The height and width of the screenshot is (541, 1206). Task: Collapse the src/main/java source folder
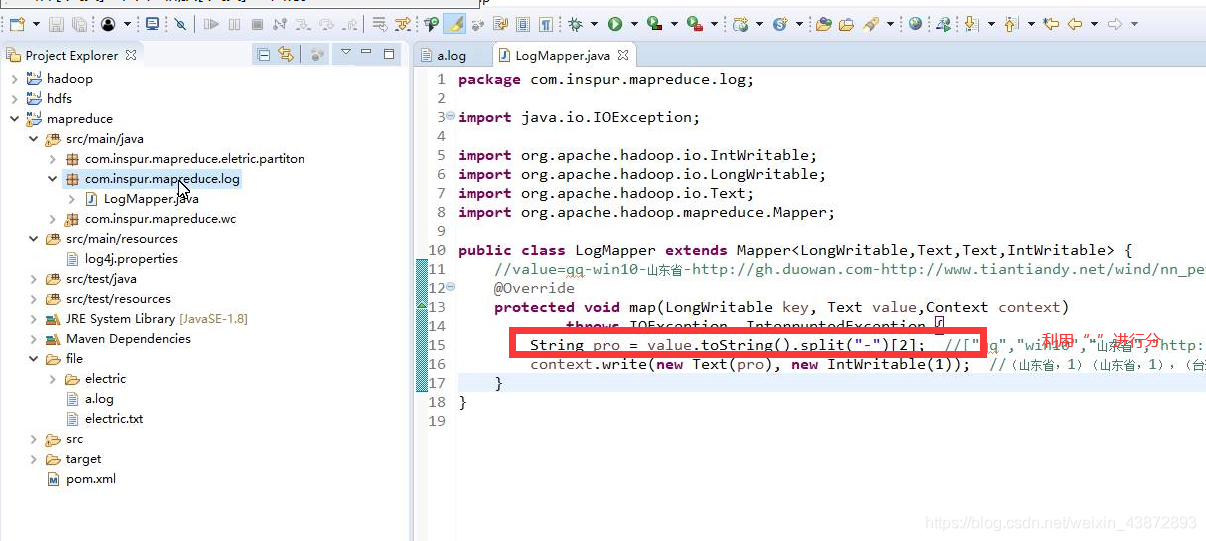[x=33, y=139]
